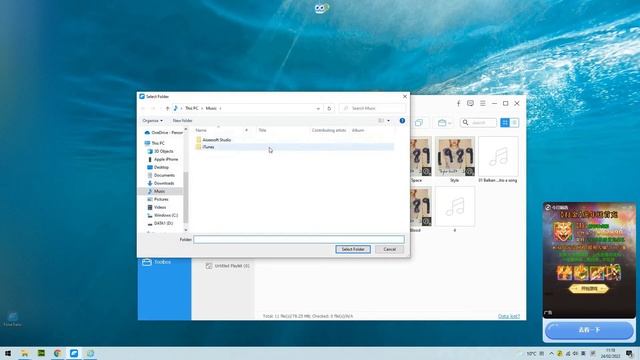Open File Explorer from the taskbar
Viewport: 640px width, 360px height.
pos(24,353)
